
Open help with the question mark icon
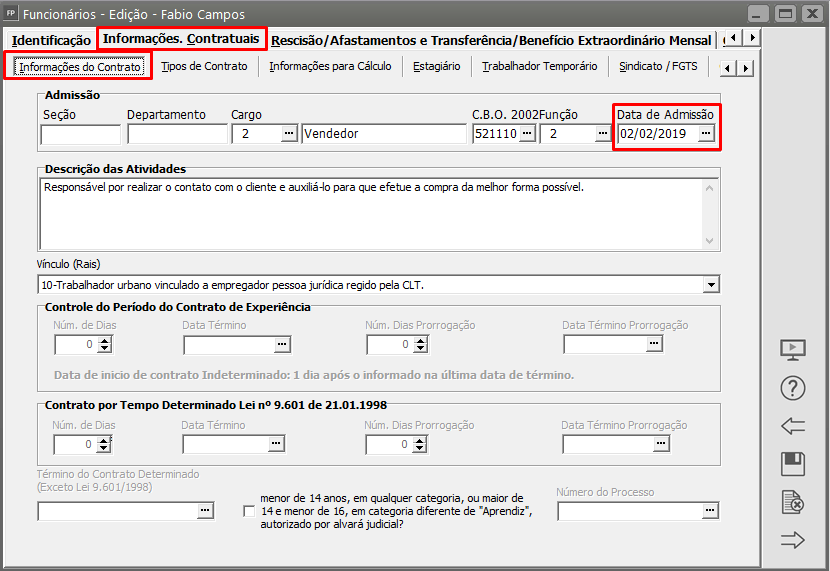792,388
